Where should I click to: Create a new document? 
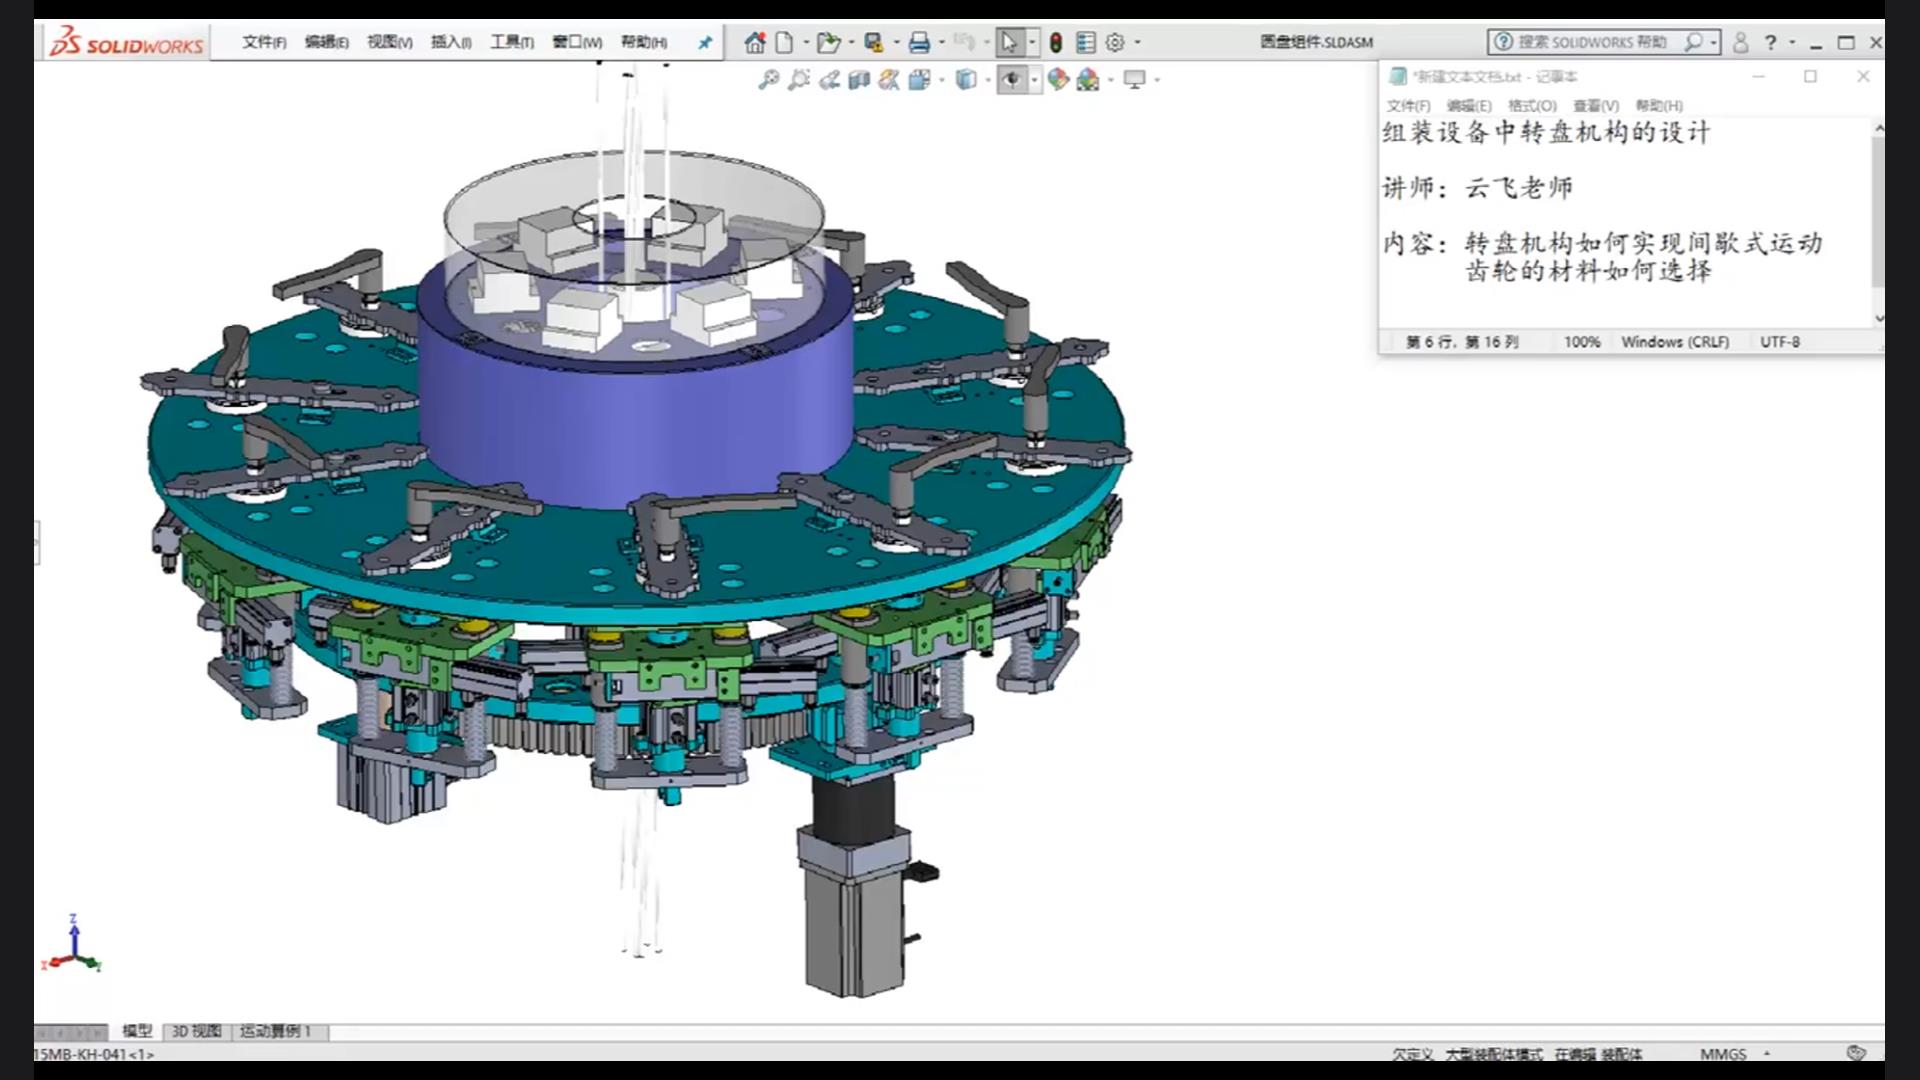click(x=785, y=43)
